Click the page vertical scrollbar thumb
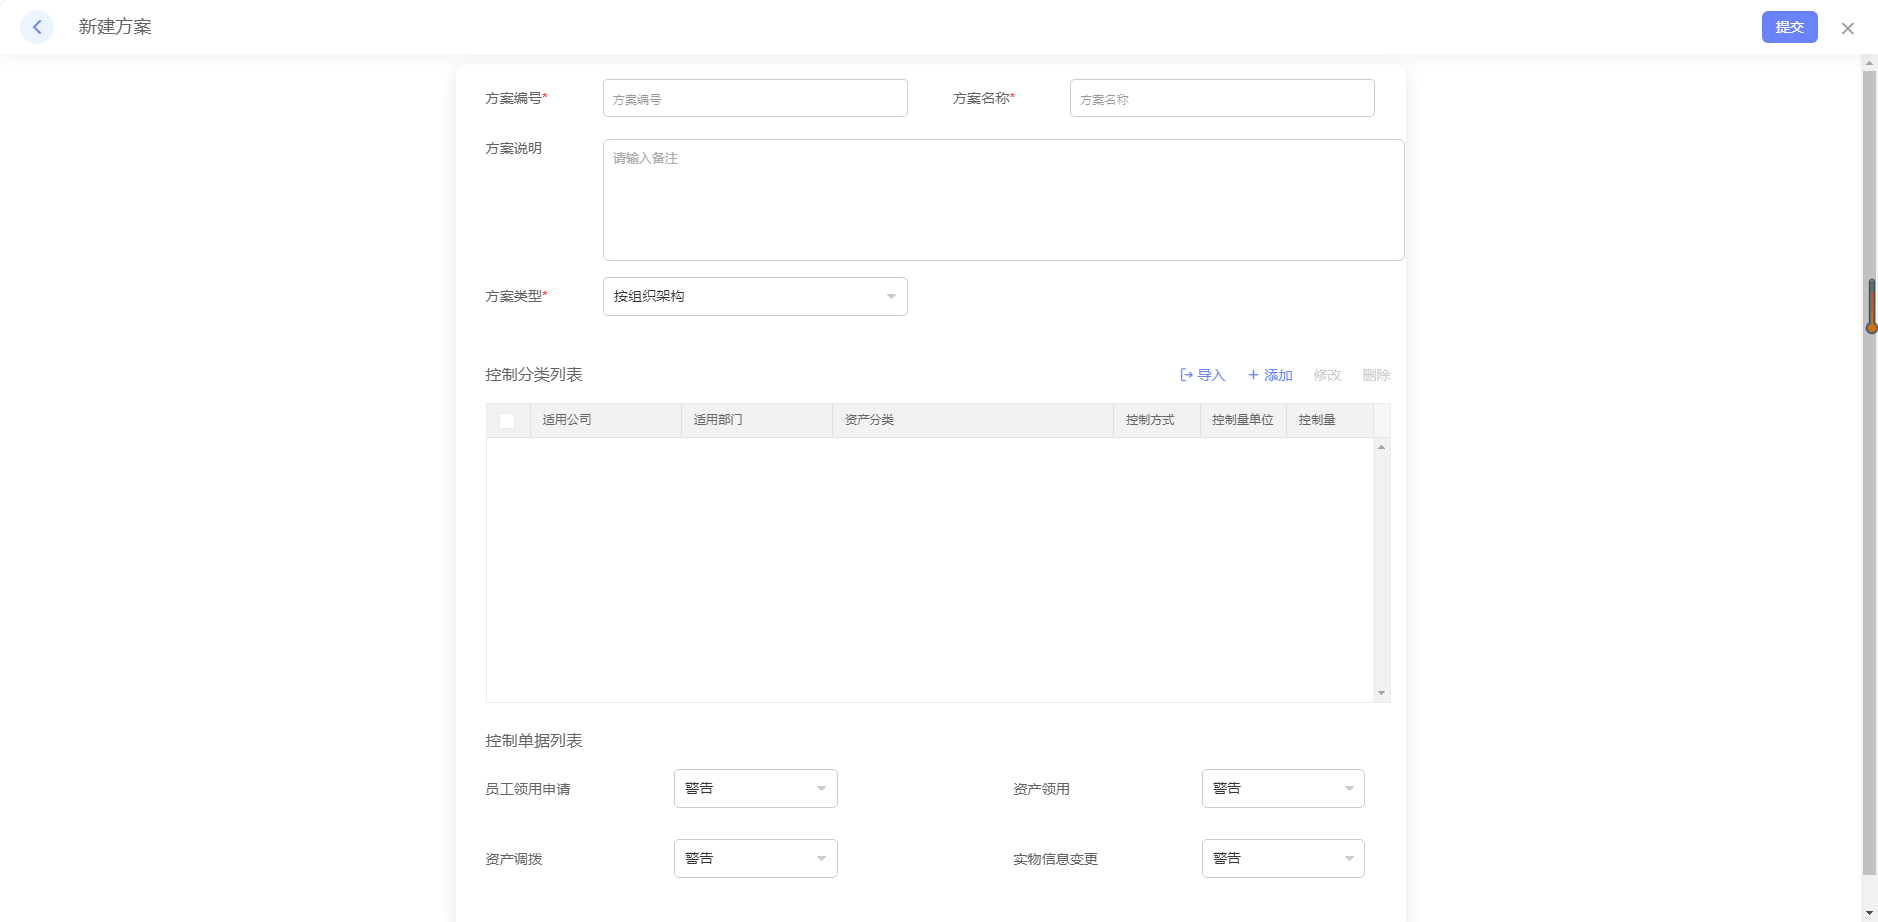This screenshot has width=1878, height=922. click(x=1869, y=470)
